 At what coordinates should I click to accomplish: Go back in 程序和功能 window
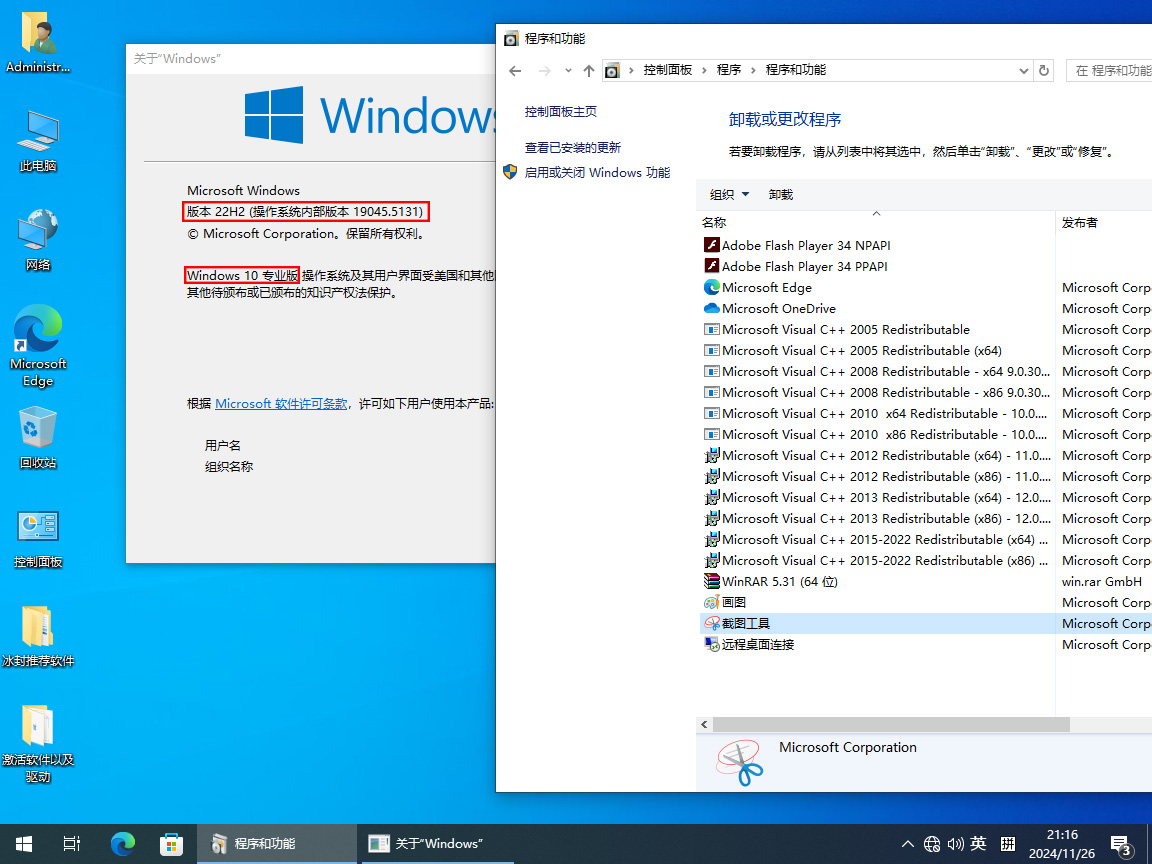(x=515, y=71)
